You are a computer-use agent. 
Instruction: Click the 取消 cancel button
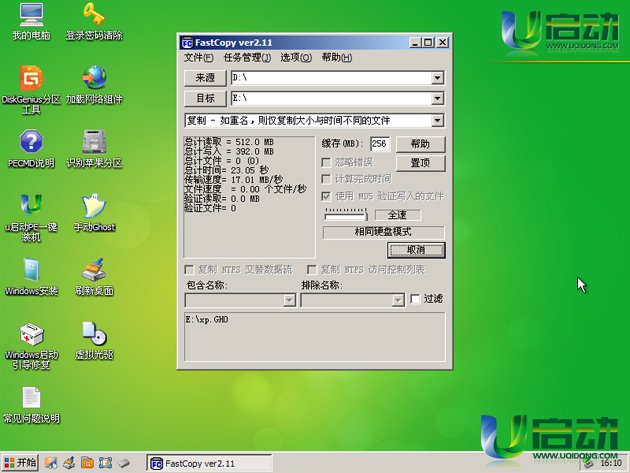[416, 250]
